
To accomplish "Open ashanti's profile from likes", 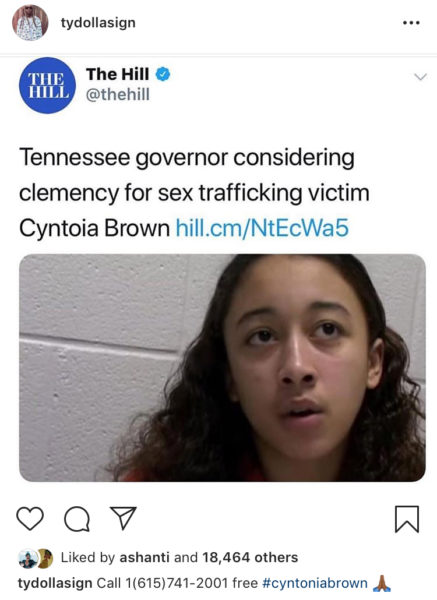I will 144,557.
